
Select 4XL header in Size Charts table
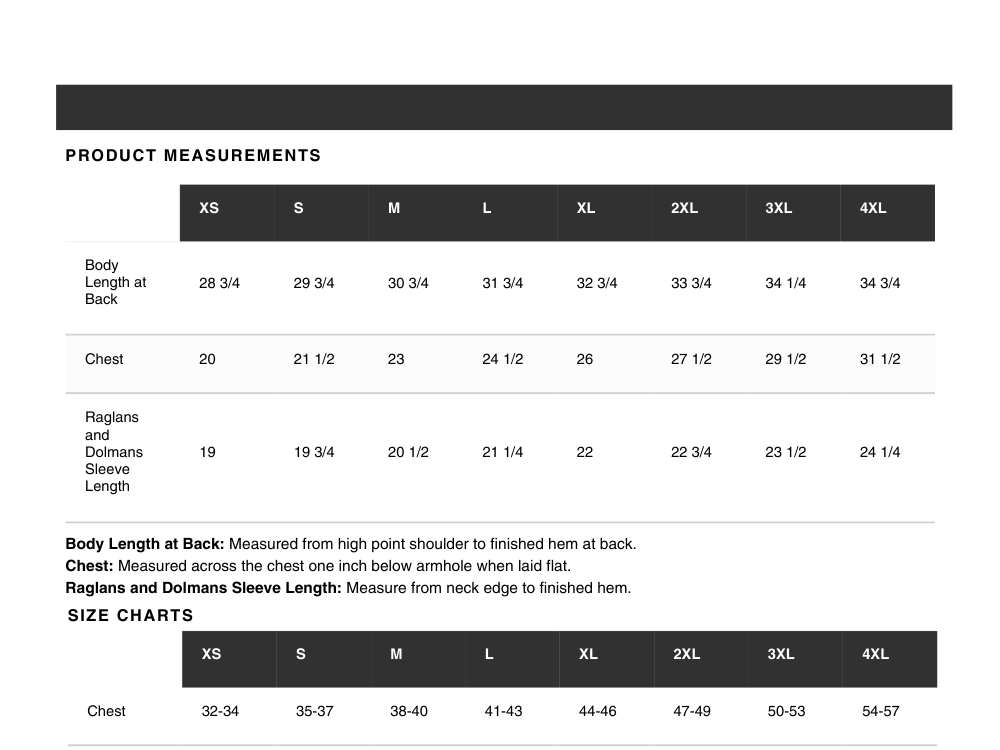875,655
